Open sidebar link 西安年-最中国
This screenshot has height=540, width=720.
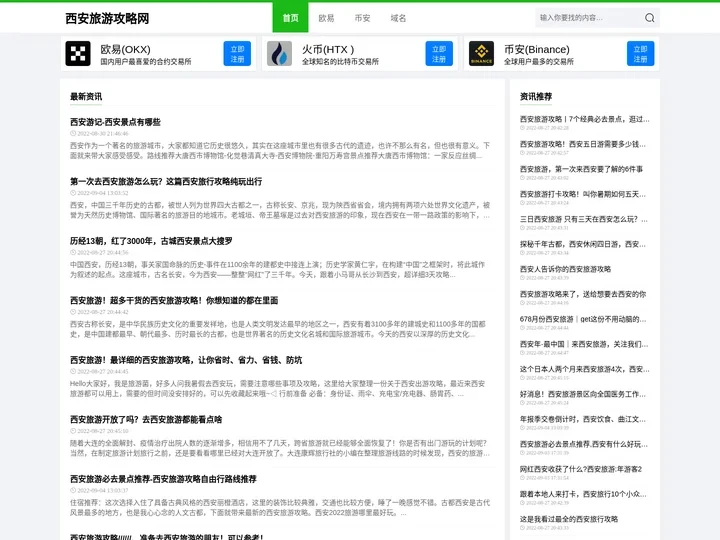[584, 344]
